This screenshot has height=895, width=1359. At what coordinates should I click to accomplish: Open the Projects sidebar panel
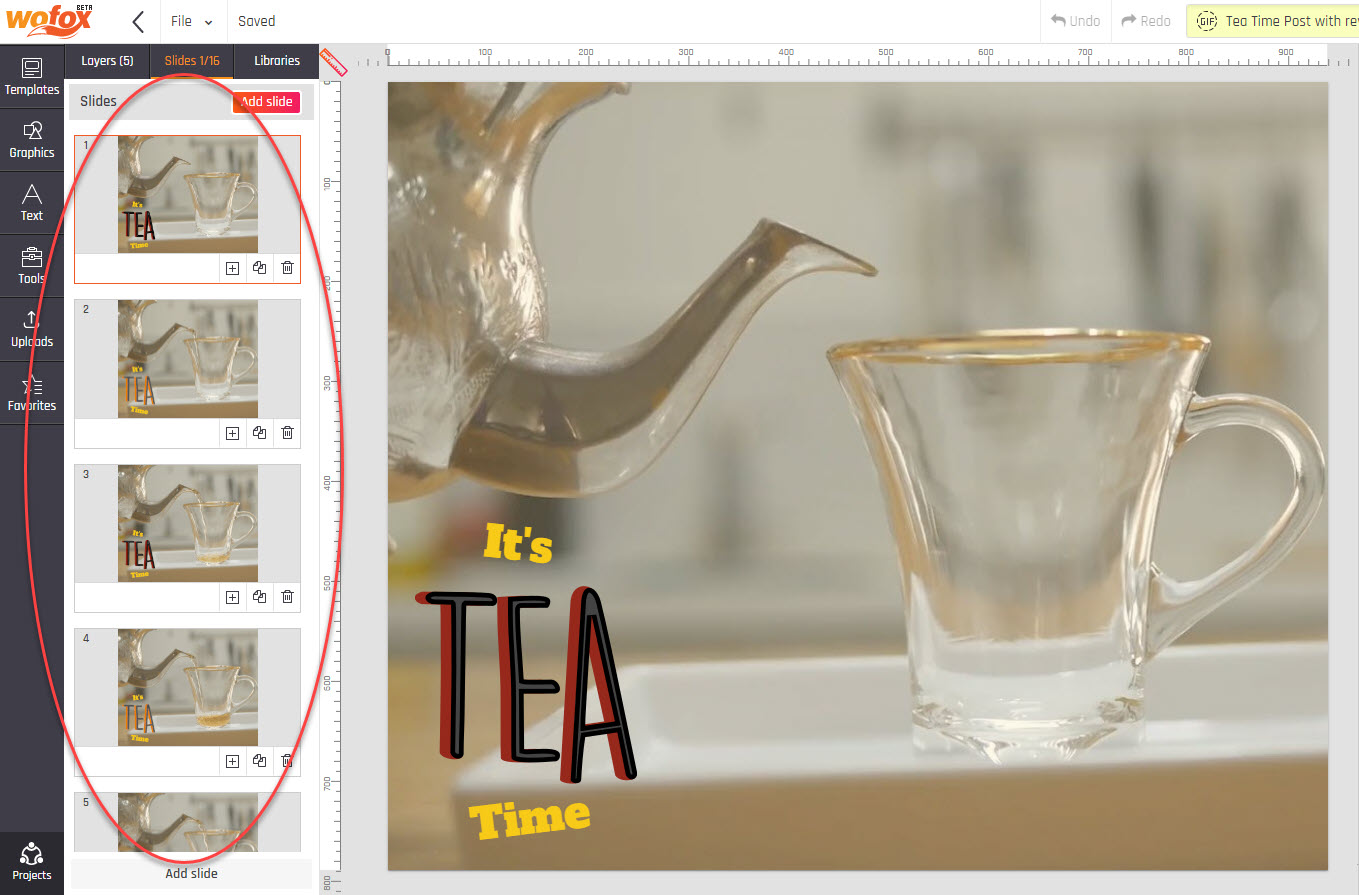click(x=32, y=863)
